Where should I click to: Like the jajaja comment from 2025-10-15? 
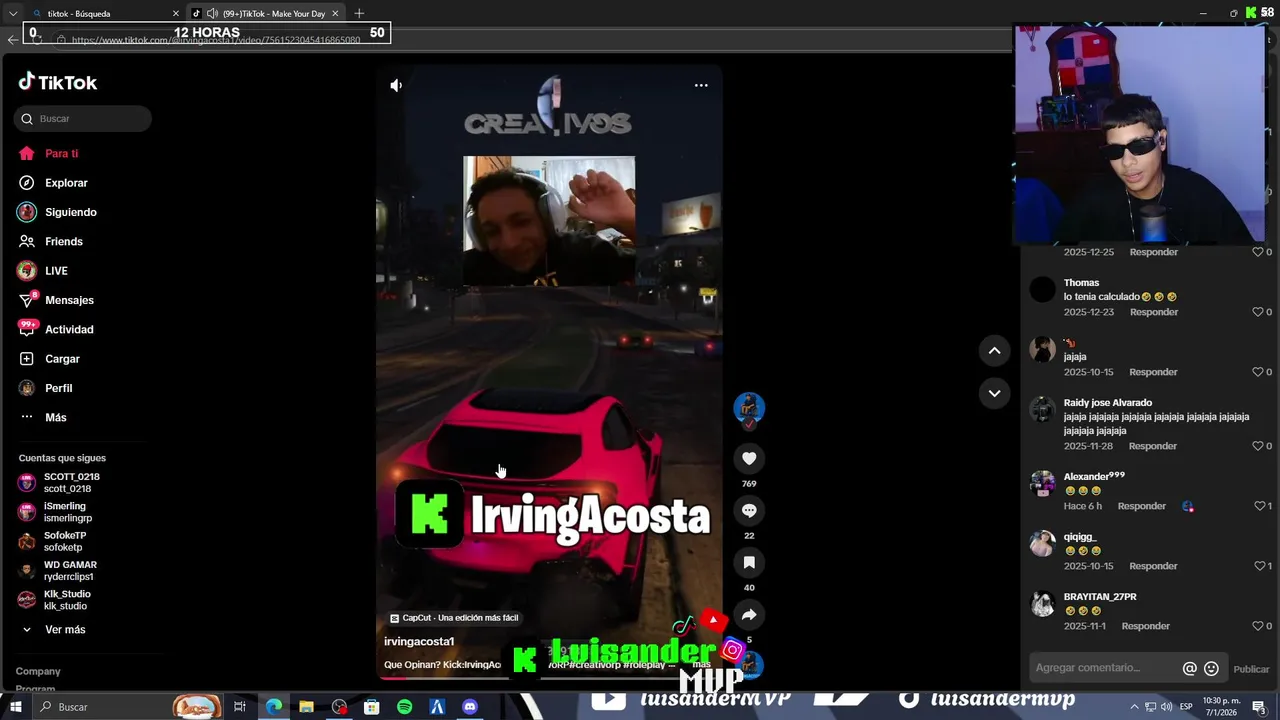pyautogui.click(x=1258, y=372)
